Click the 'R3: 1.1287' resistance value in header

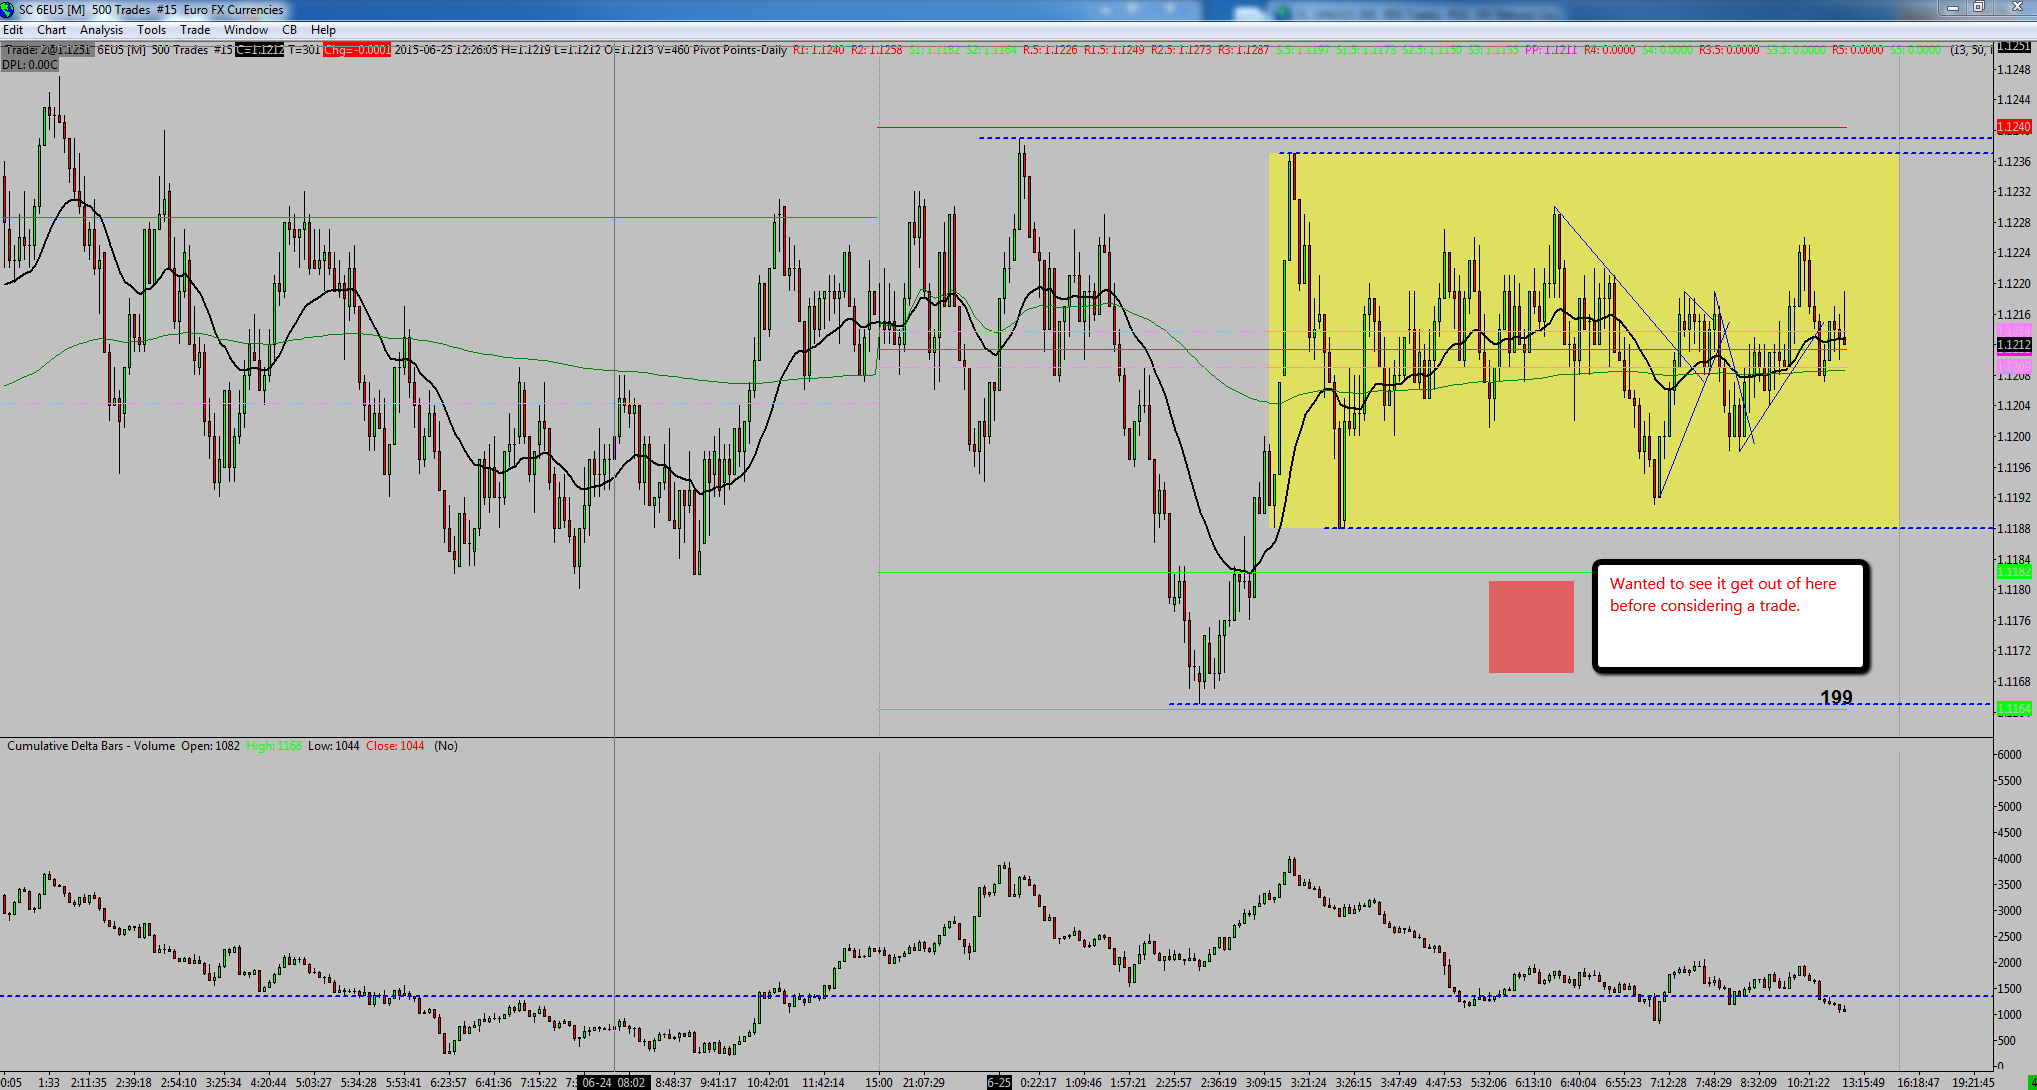(1243, 50)
